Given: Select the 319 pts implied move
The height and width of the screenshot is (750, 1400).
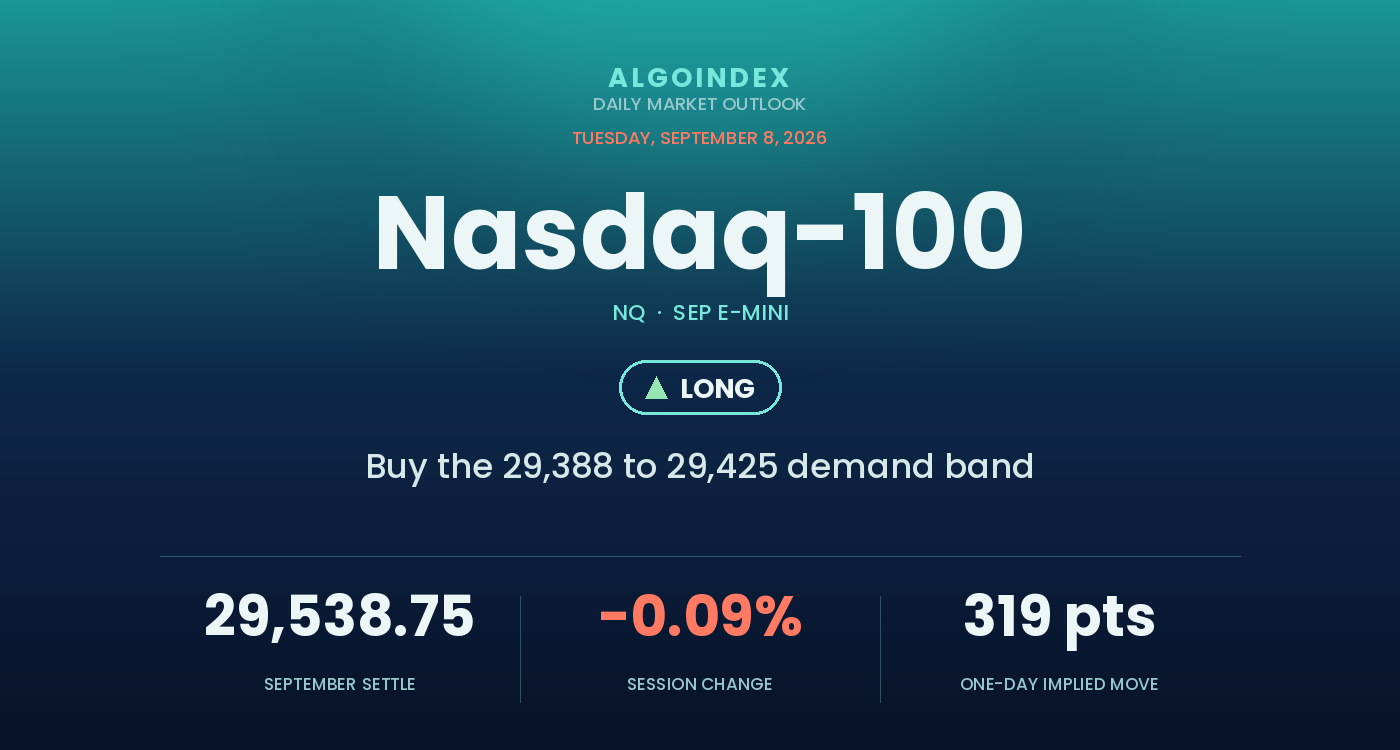Looking at the screenshot, I should [1060, 616].
